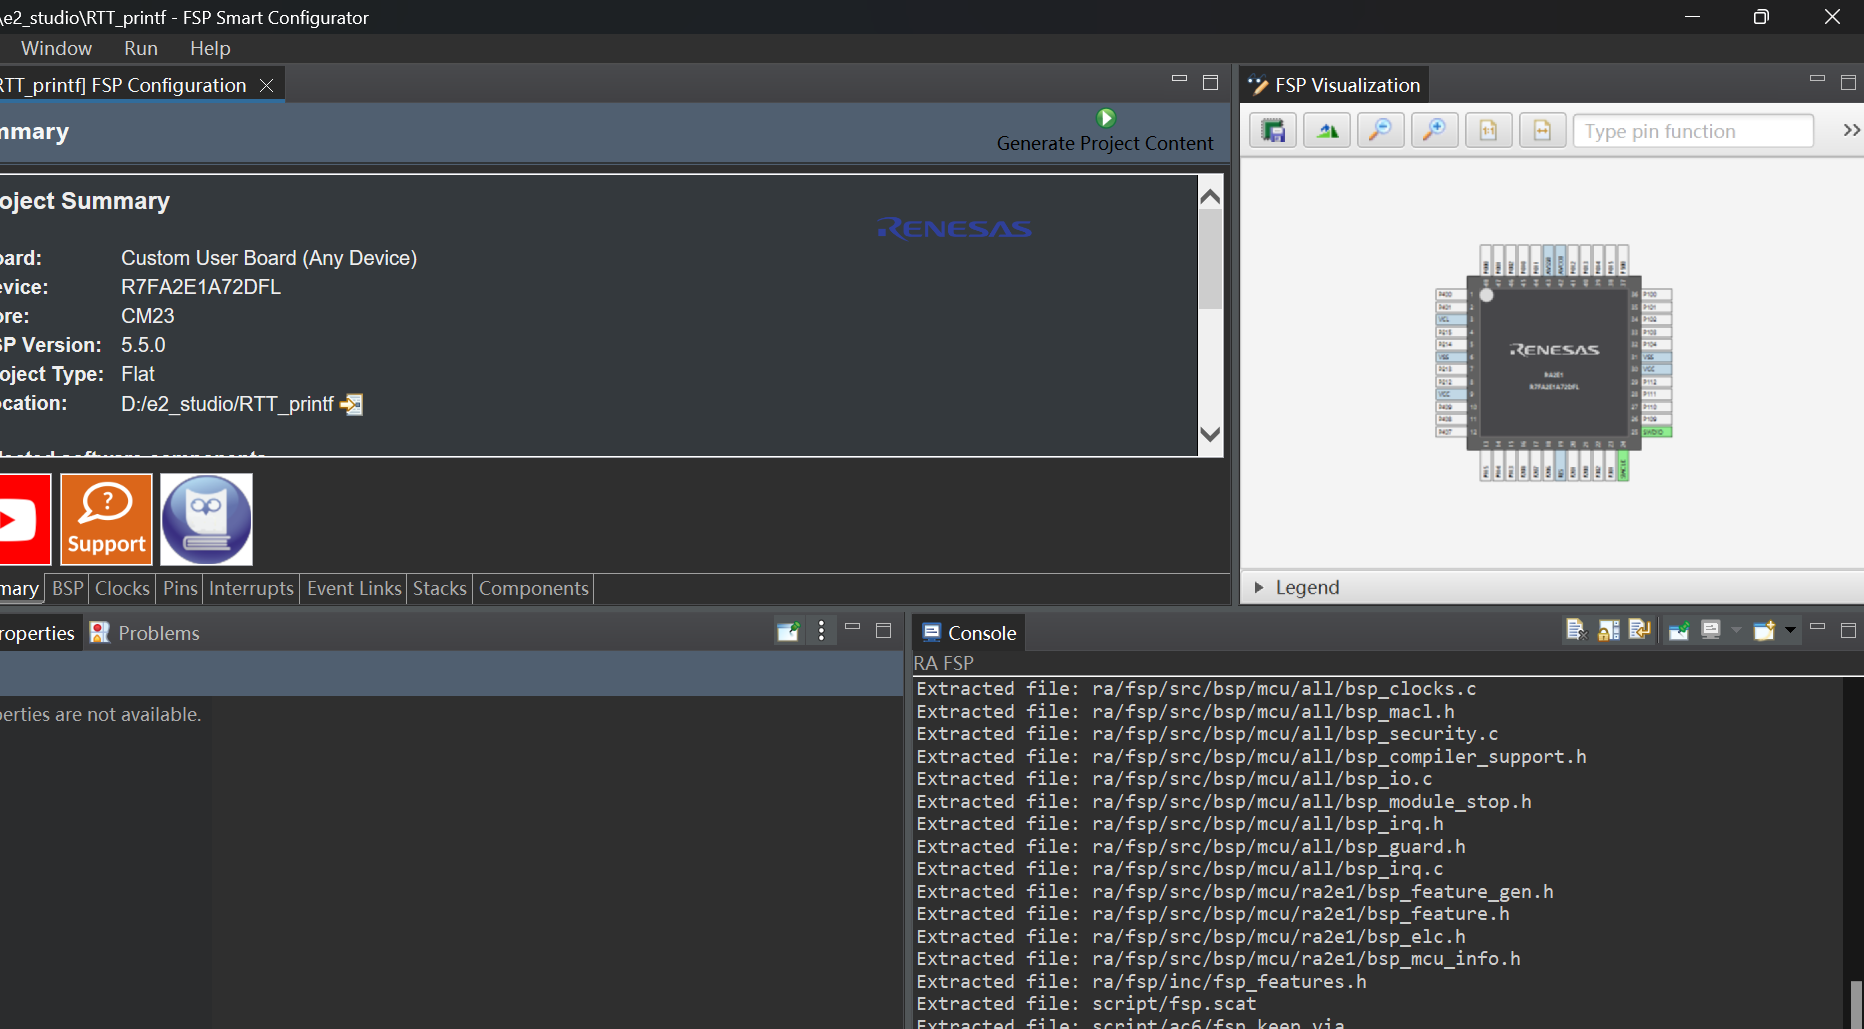The height and width of the screenshot is (1029, 1864).
Task: Open the Run menu
Action: tap(141, 48)
